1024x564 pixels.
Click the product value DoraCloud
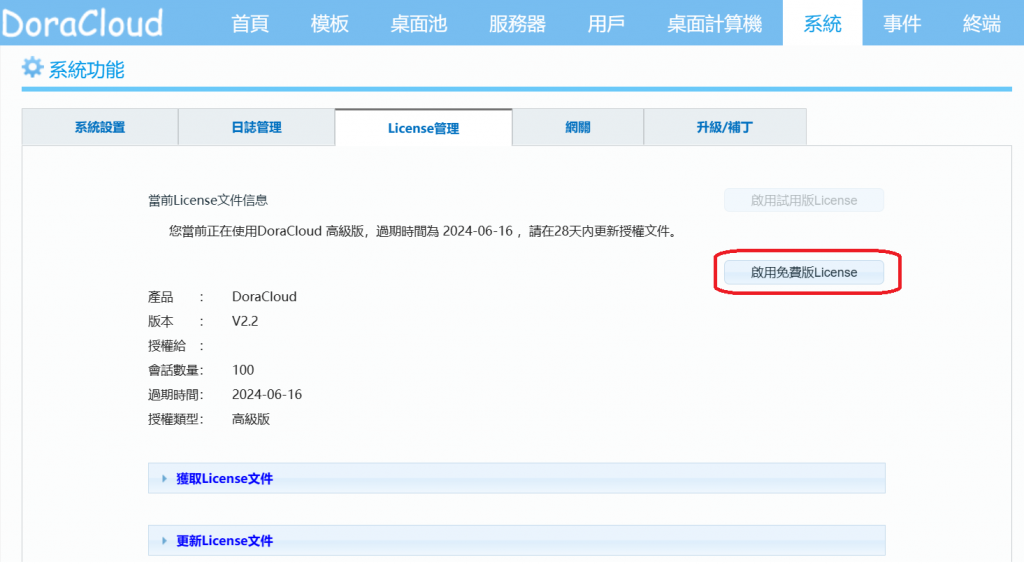coord(264,296)
